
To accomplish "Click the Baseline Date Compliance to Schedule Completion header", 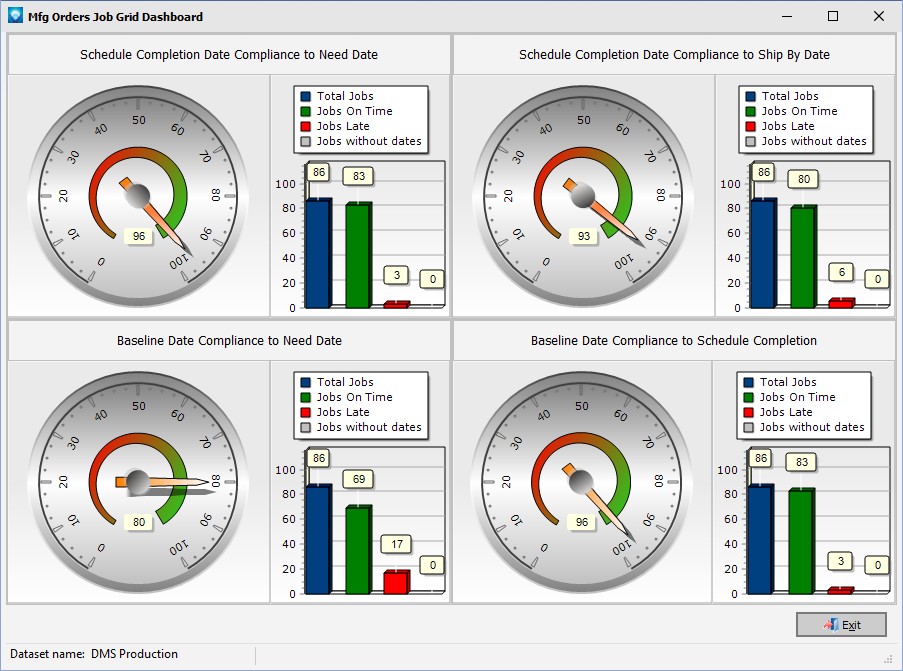I will [x=673, y=341].
